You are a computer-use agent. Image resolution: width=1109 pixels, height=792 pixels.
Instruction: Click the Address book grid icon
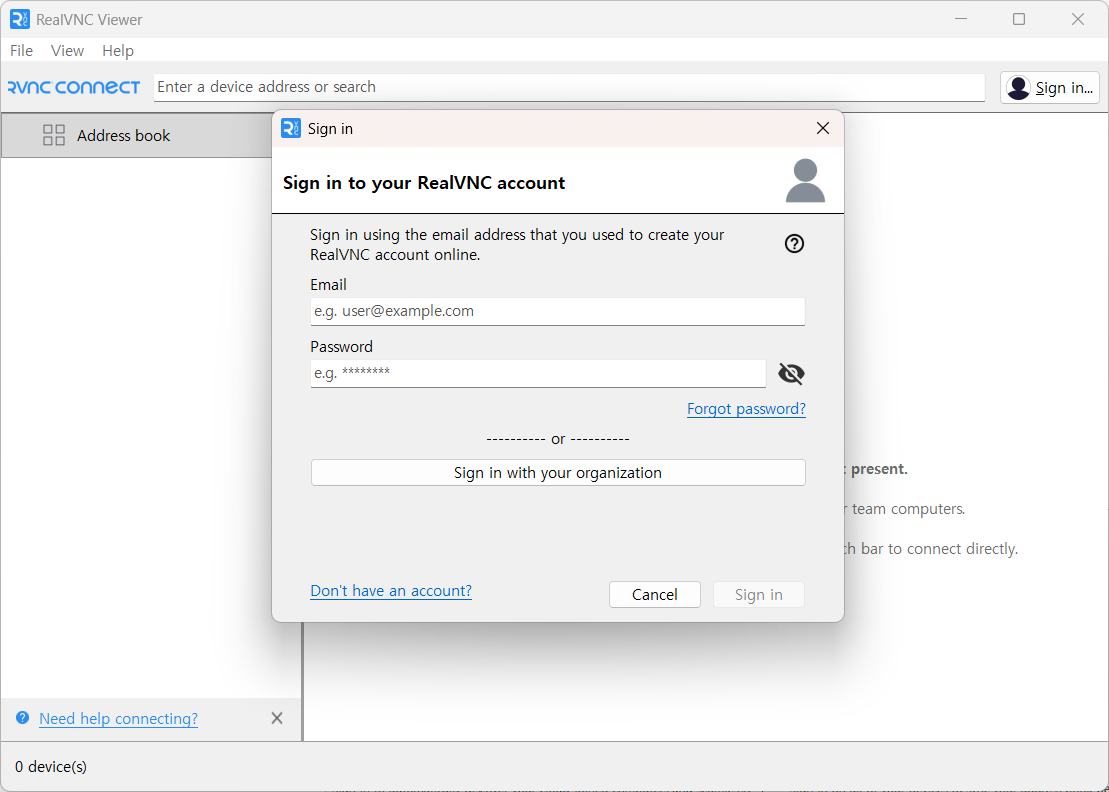click(54, 135)
